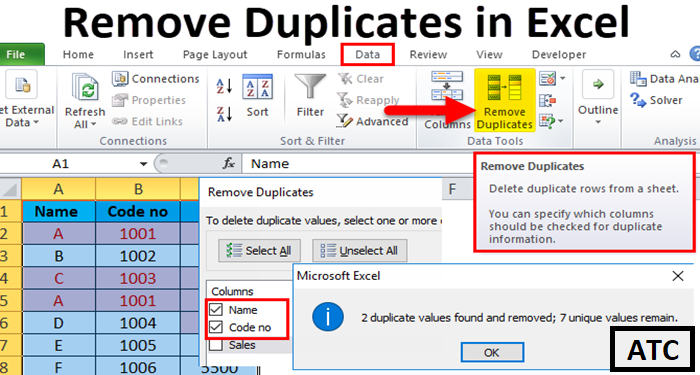This screenshot has width=700, height=375.
Task: Click the Name Box showing A1
Action: point(60,164)
